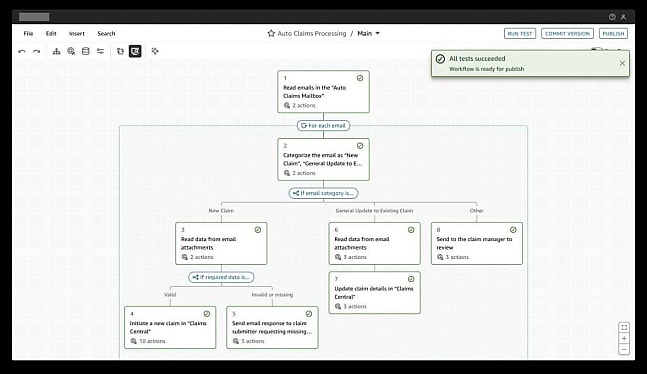
Task: Star the Auto Claims Processing workflow
Action: click(271, 33)
